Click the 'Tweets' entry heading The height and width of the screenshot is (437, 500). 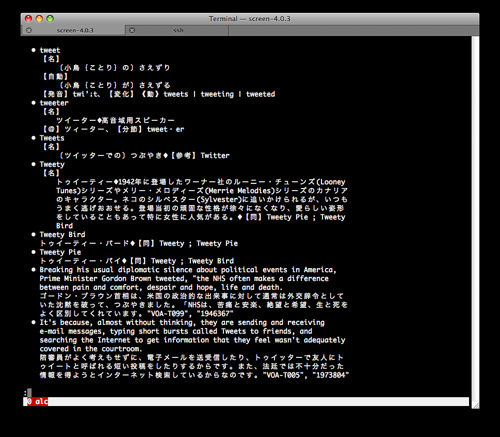click(52, 138)
